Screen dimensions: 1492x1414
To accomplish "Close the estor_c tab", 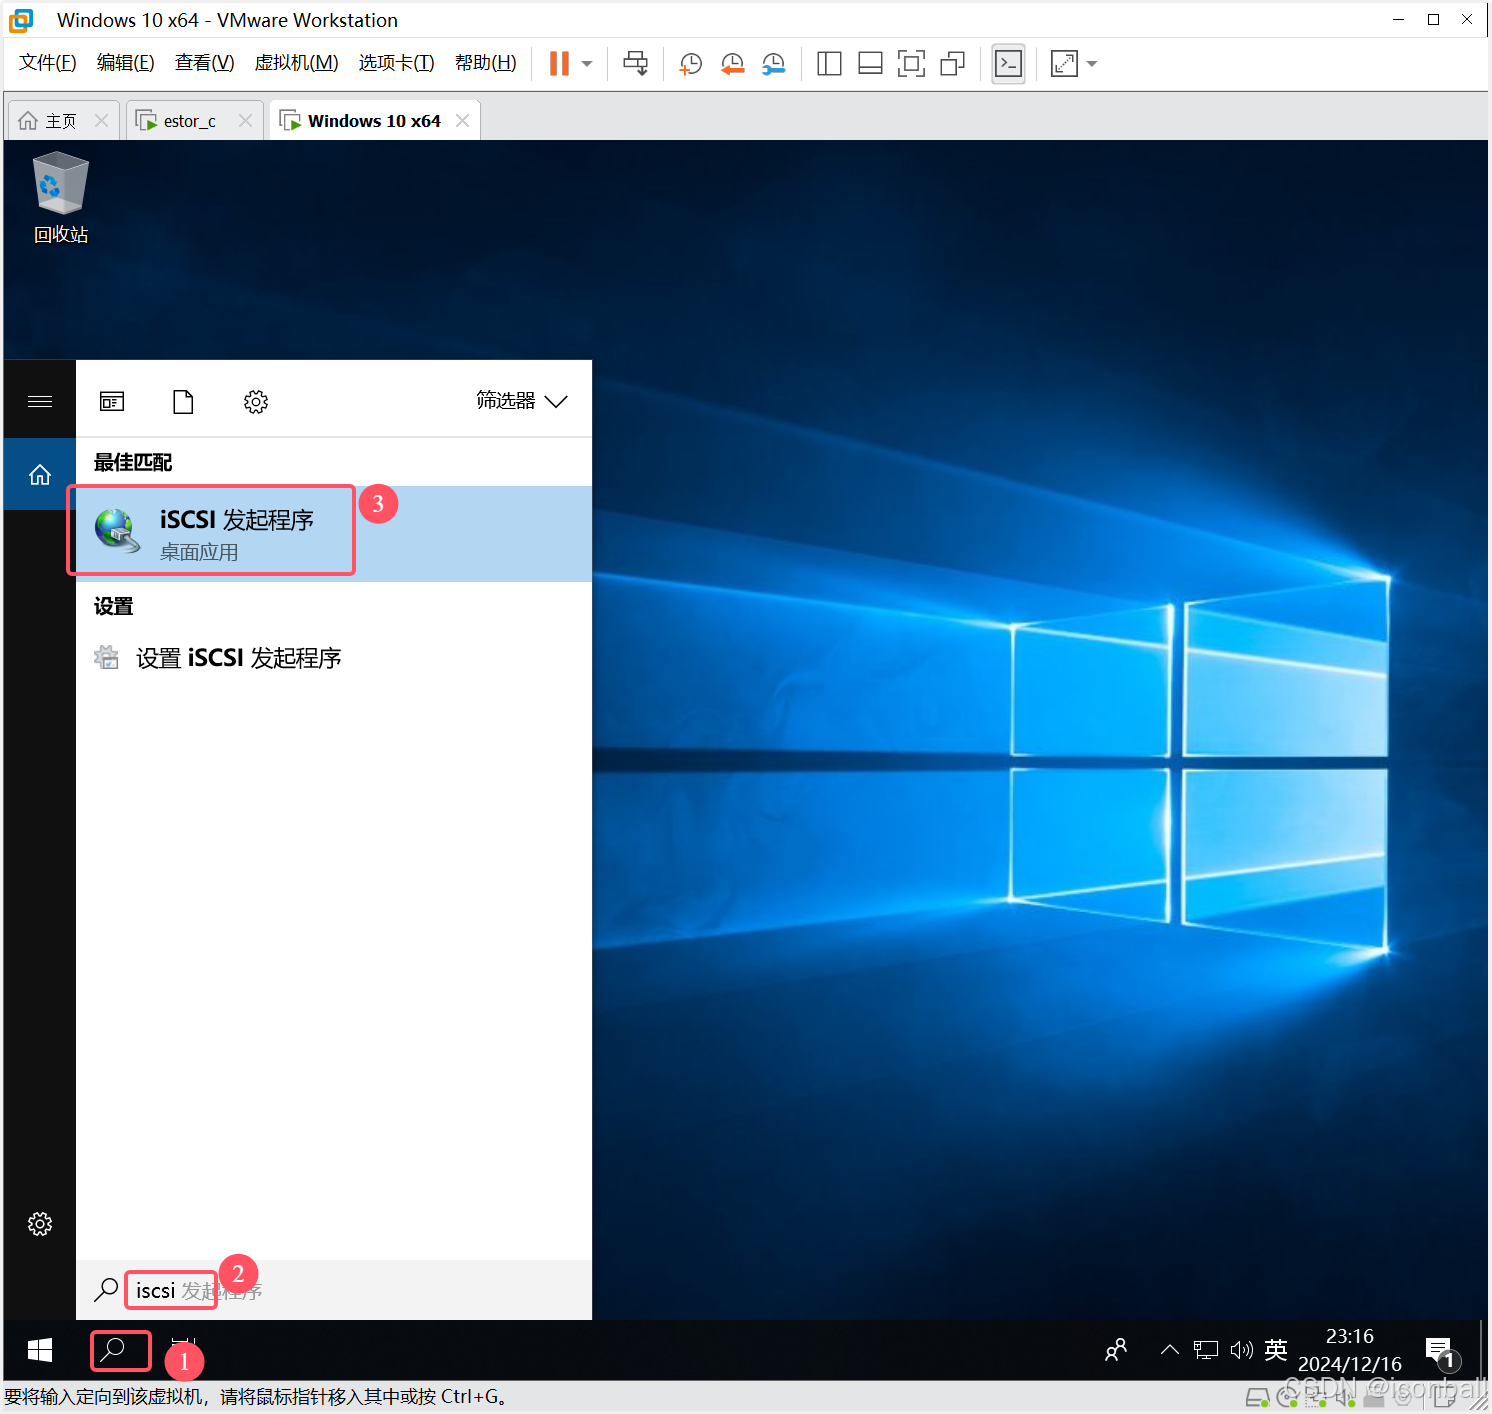I will point(245,120).
